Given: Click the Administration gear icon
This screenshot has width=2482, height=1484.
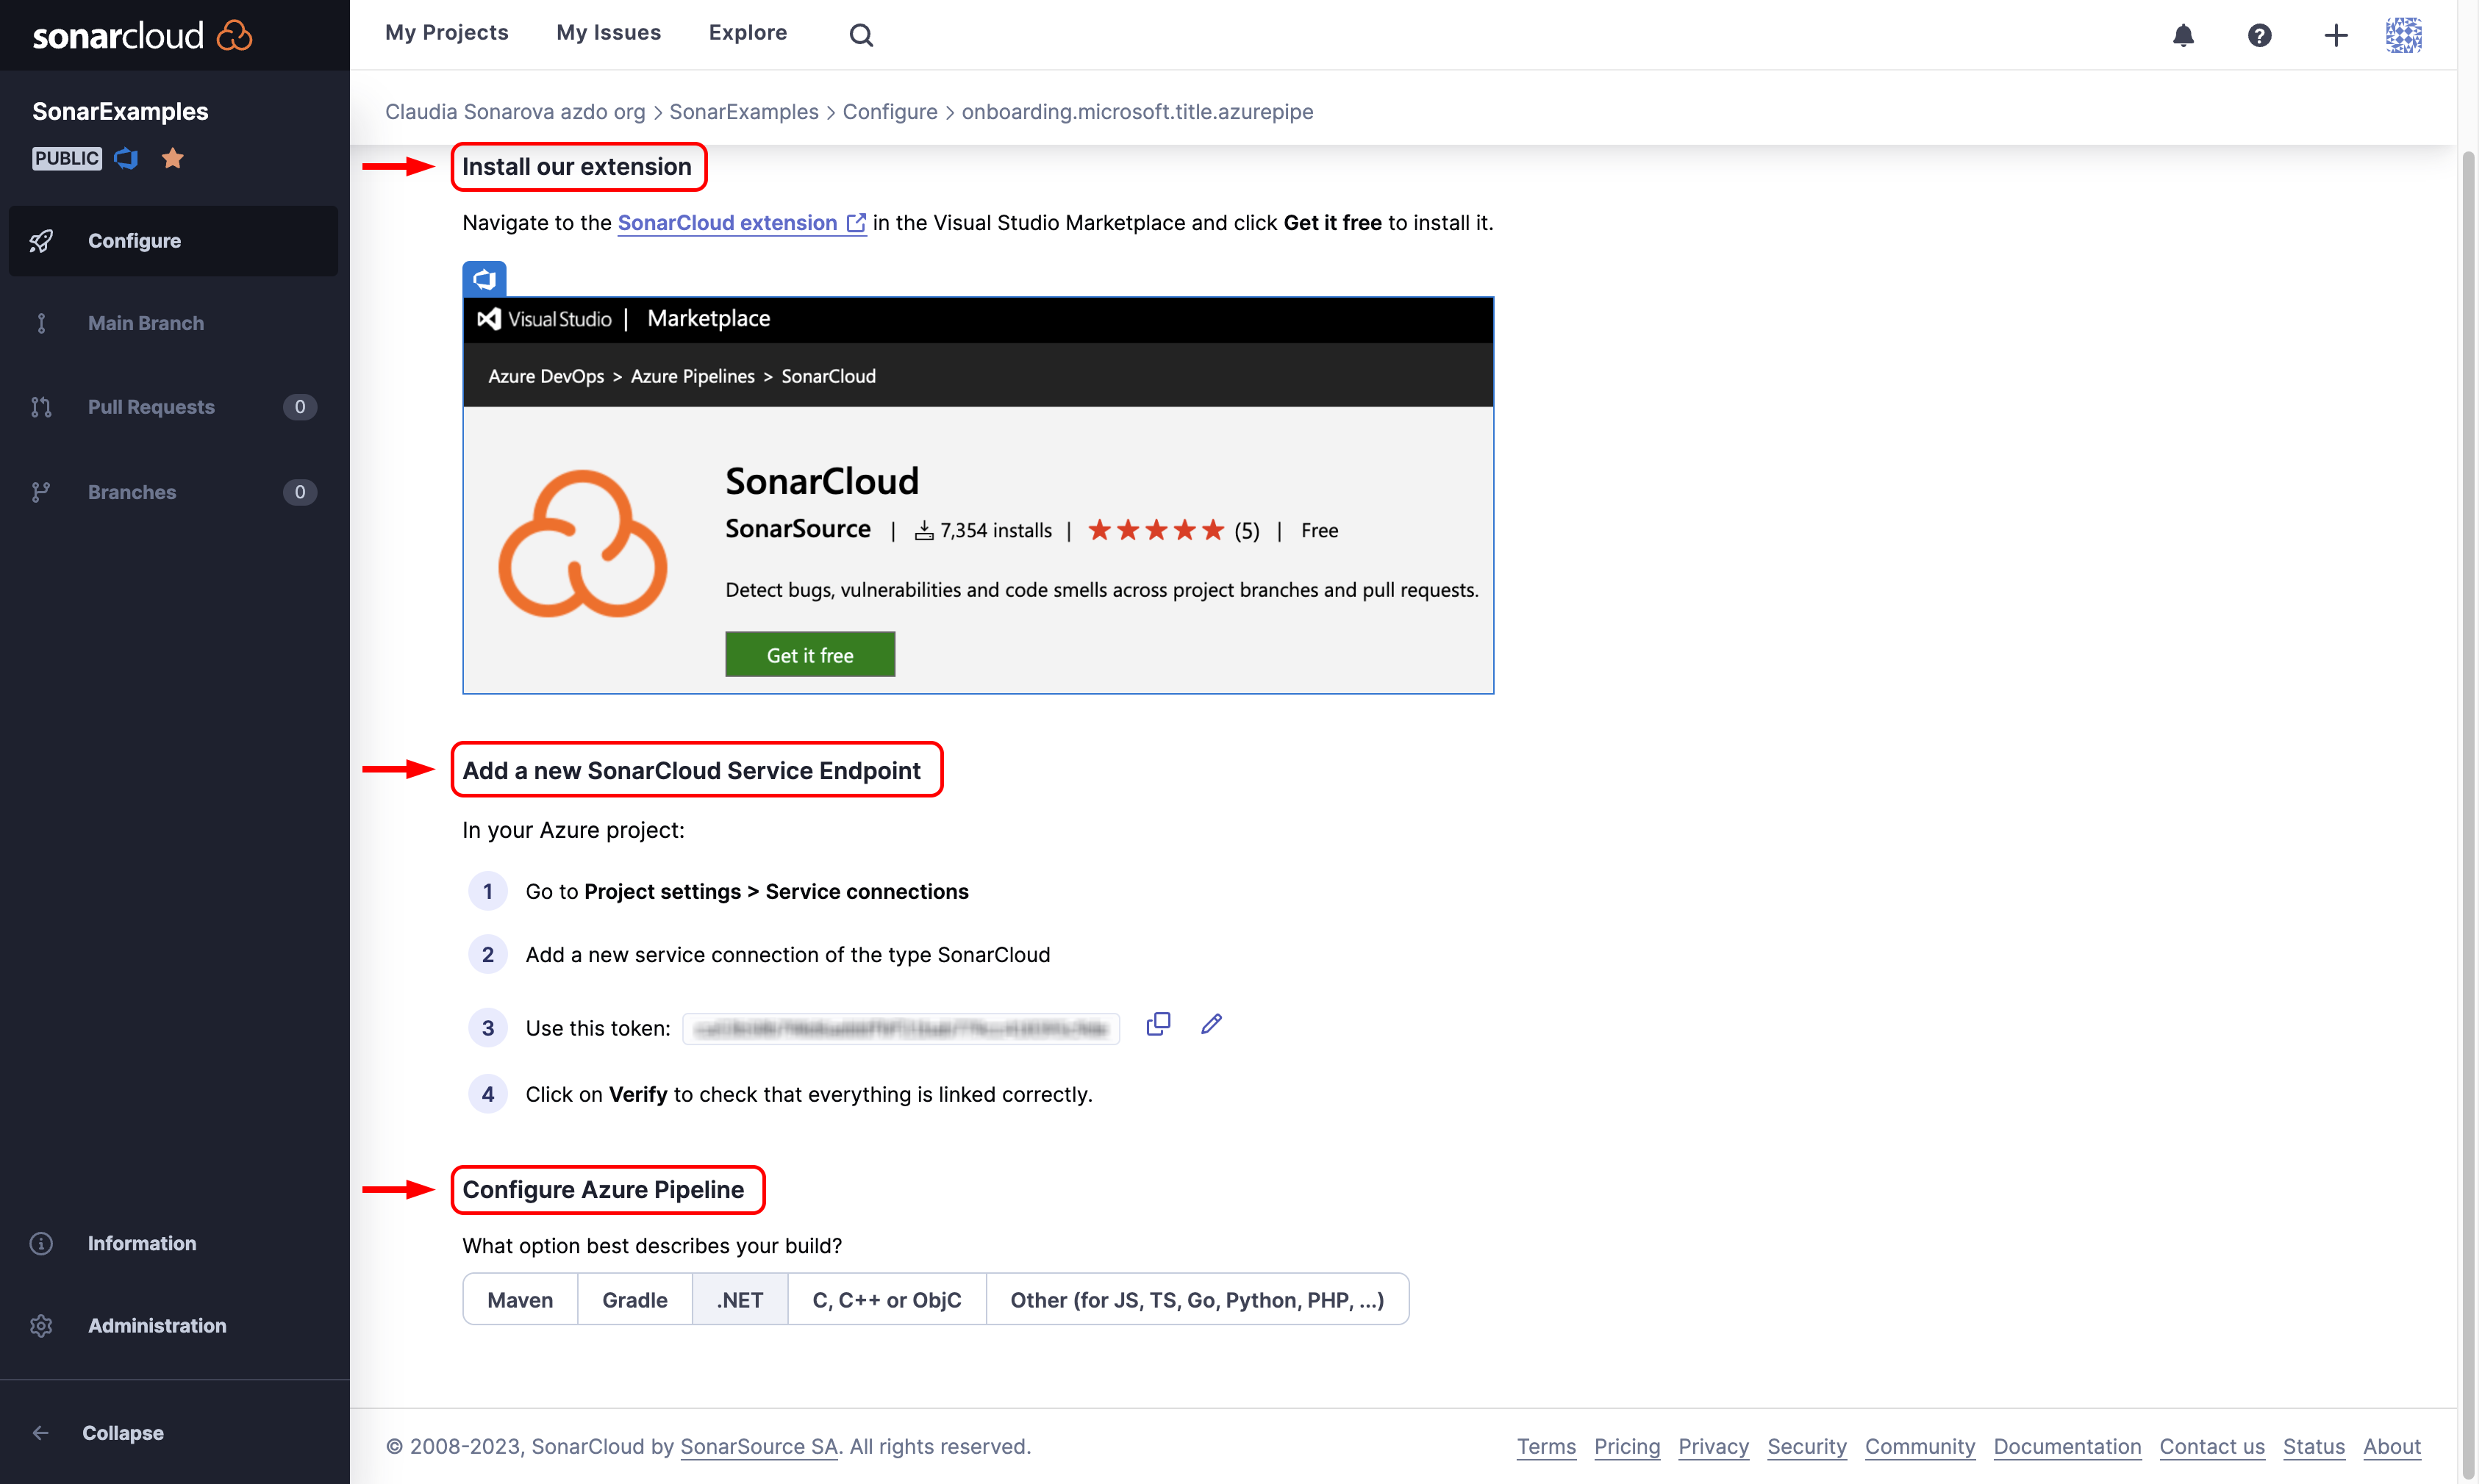Looking at the screenshot, I should [41, 1325].
